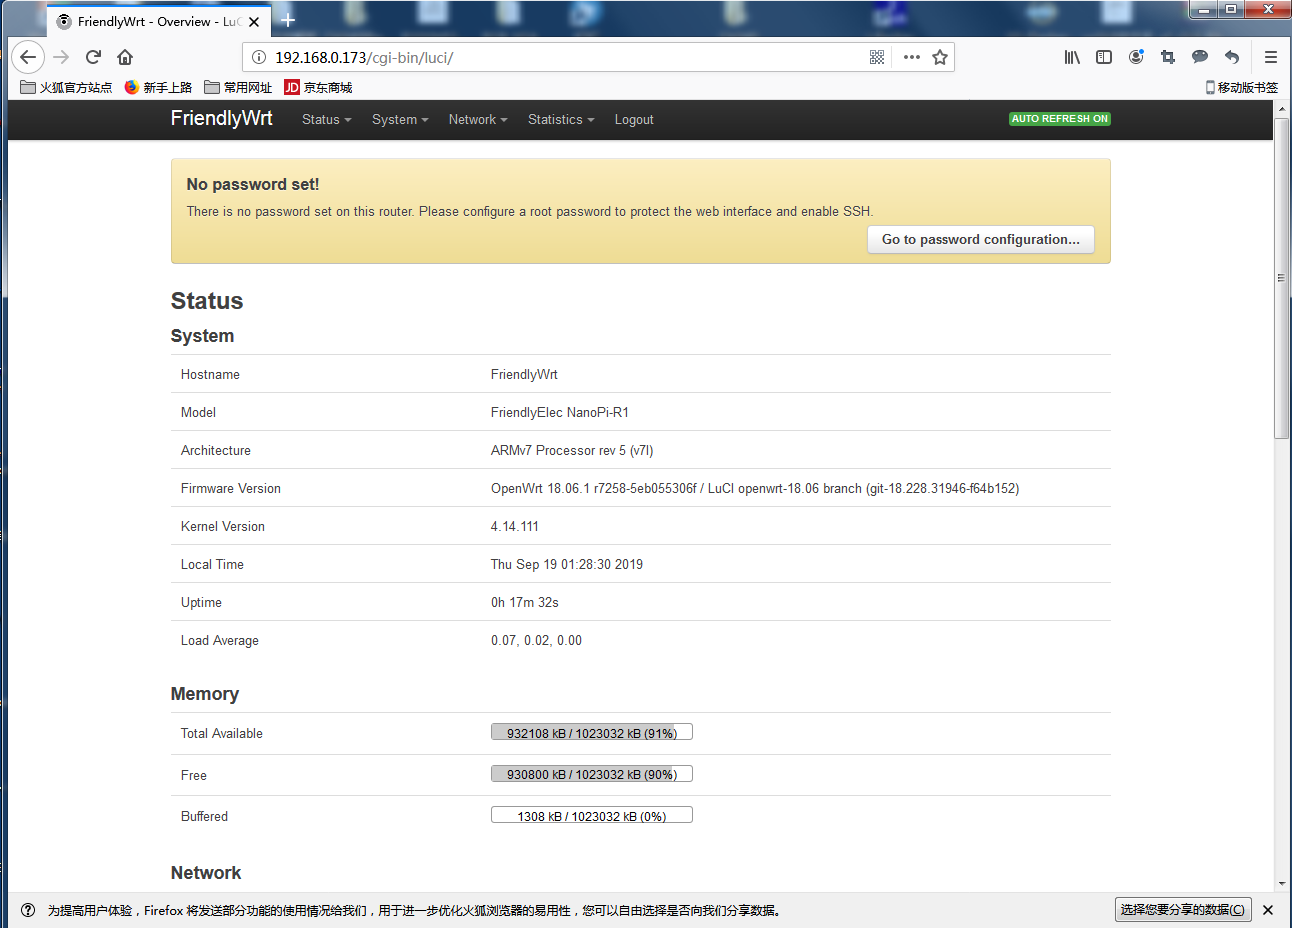Open the 火狐官方站点 bookmark folder
The image size is (1292, 928).
[x=66, y=87]
